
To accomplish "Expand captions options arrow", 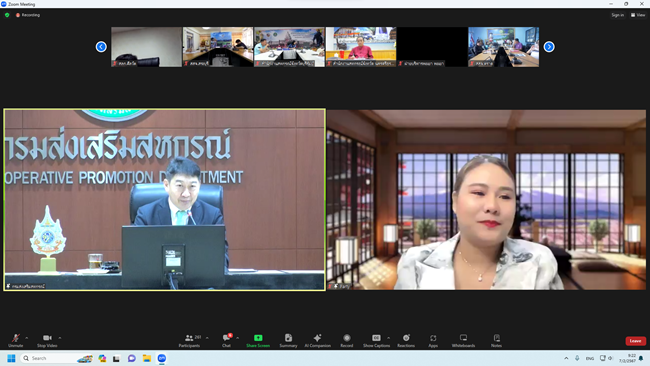I will (388, 338).
